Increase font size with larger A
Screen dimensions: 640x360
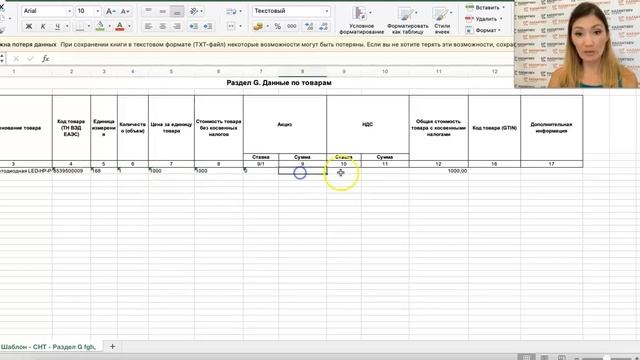coord(110,11)
